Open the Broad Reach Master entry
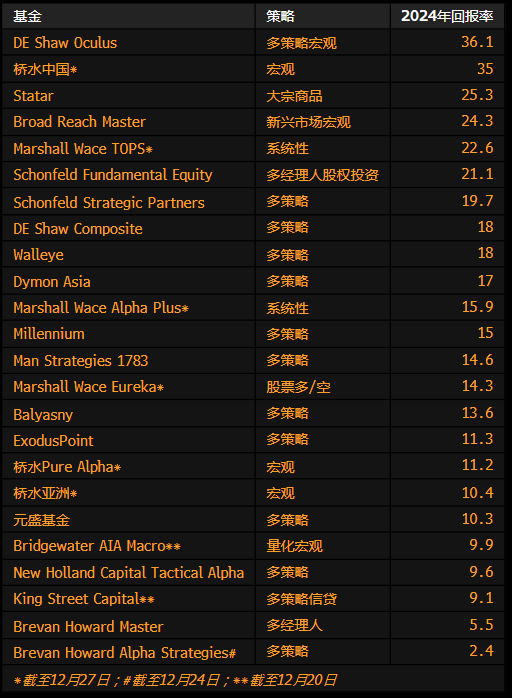512x698 pixels. tap(79, 122)
